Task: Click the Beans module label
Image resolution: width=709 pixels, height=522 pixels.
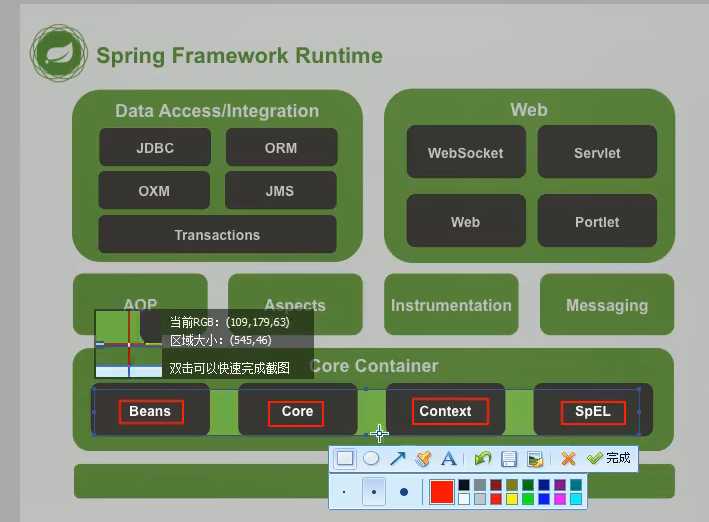Action: click(x=151, y=411)
